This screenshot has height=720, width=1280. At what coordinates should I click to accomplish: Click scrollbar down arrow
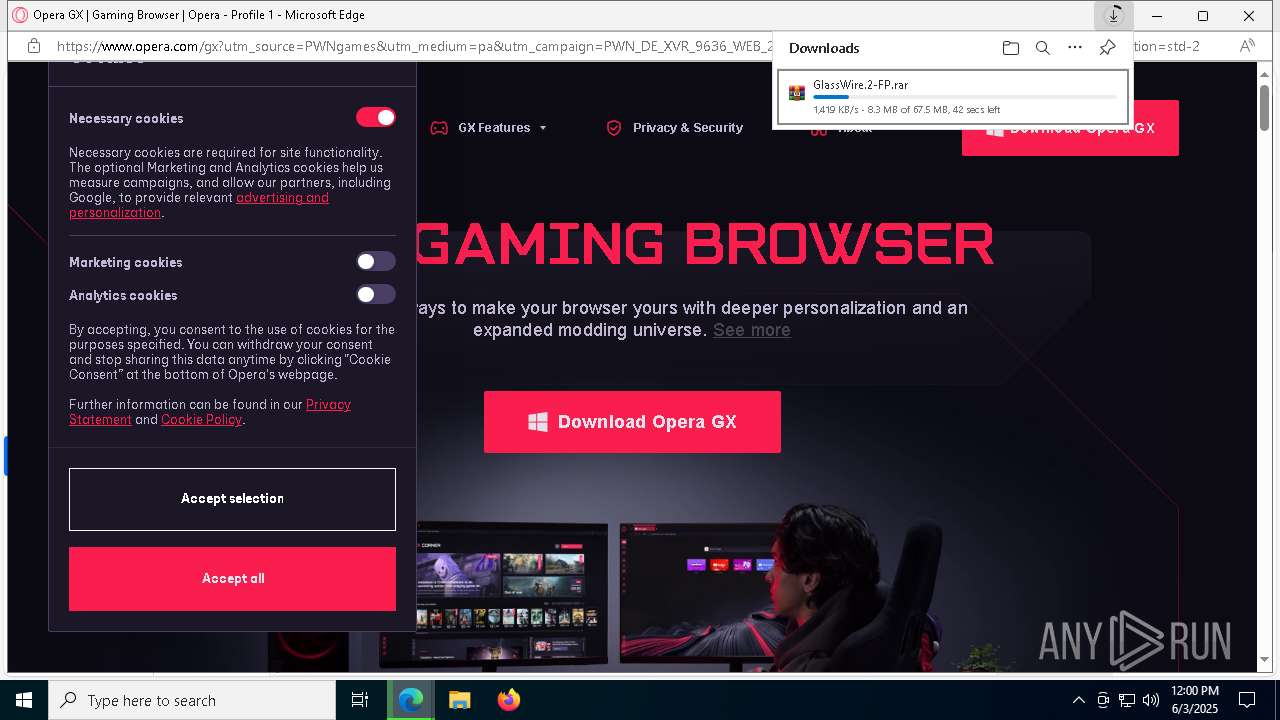(x=1264, y=660)
